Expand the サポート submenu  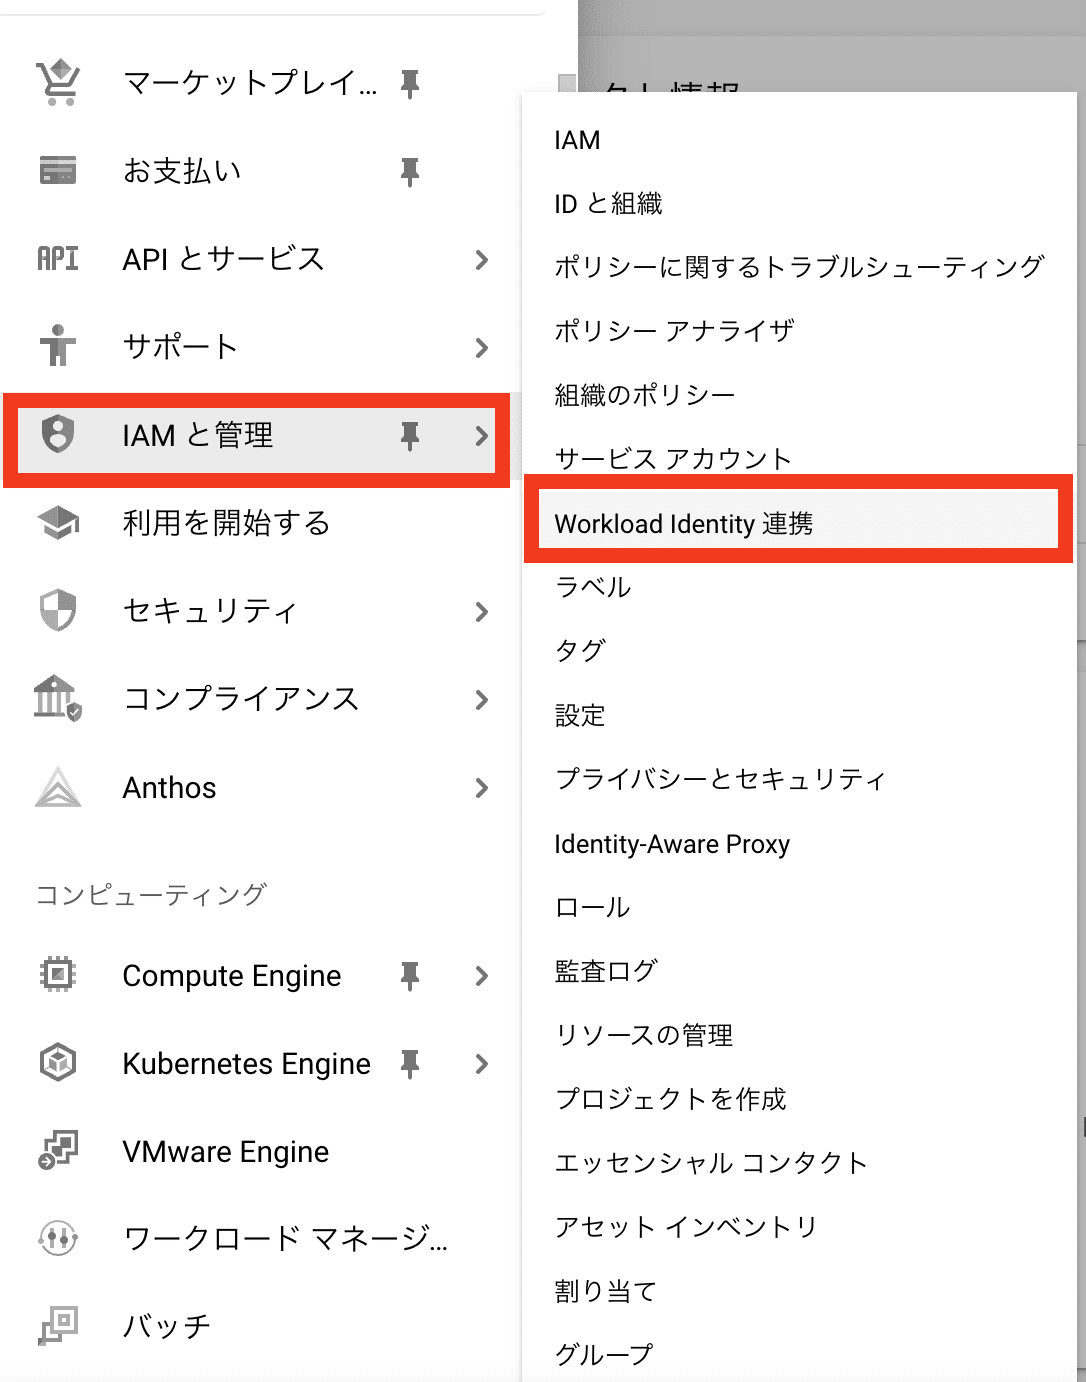(x=483, y=347)
